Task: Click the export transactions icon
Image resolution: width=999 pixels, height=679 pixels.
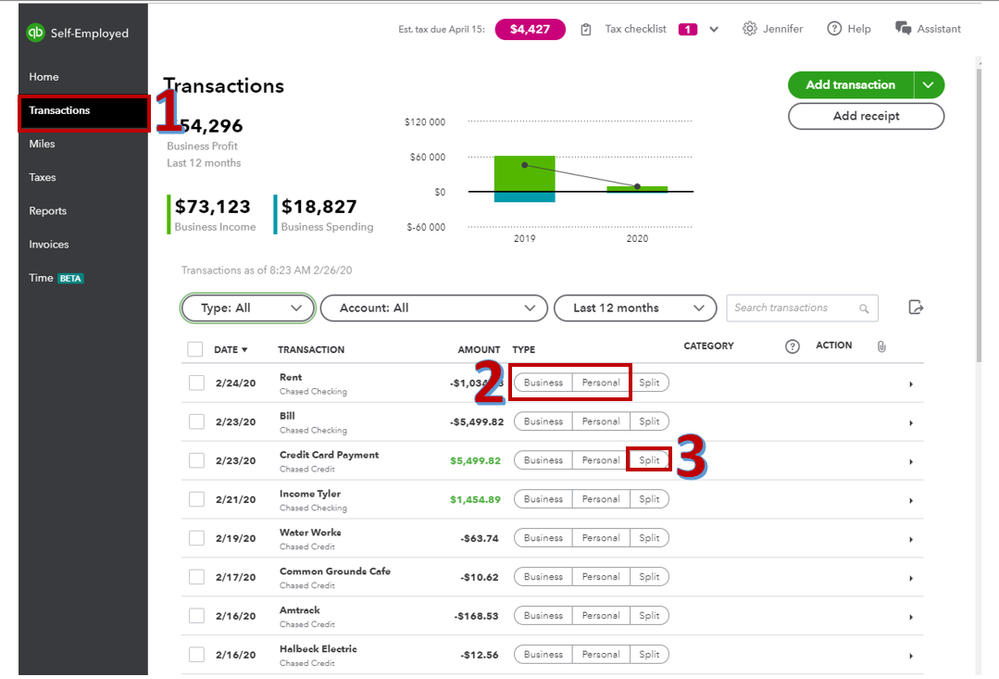Action: 916,308
